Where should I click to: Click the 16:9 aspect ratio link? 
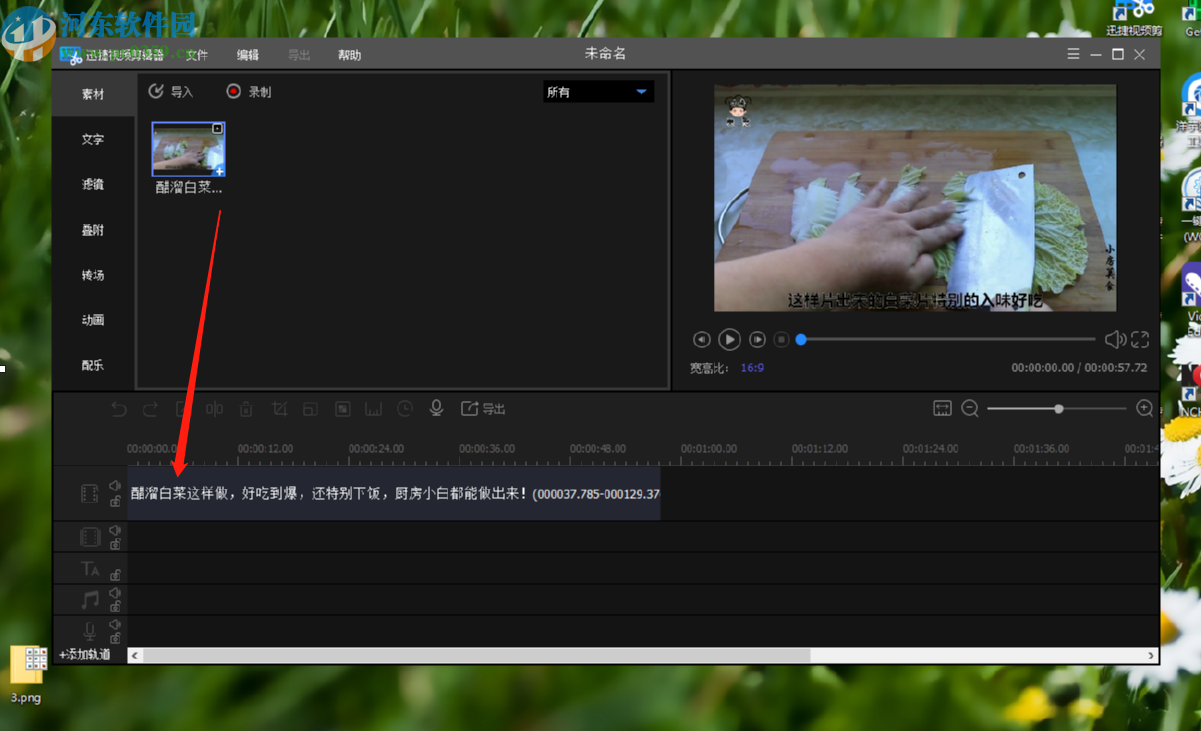coord(752,368)
